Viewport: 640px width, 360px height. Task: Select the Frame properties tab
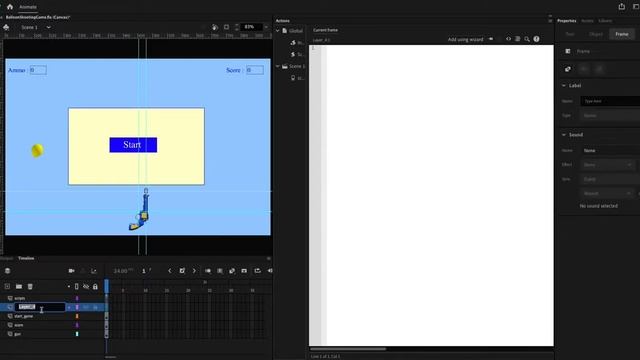[622, 34]
